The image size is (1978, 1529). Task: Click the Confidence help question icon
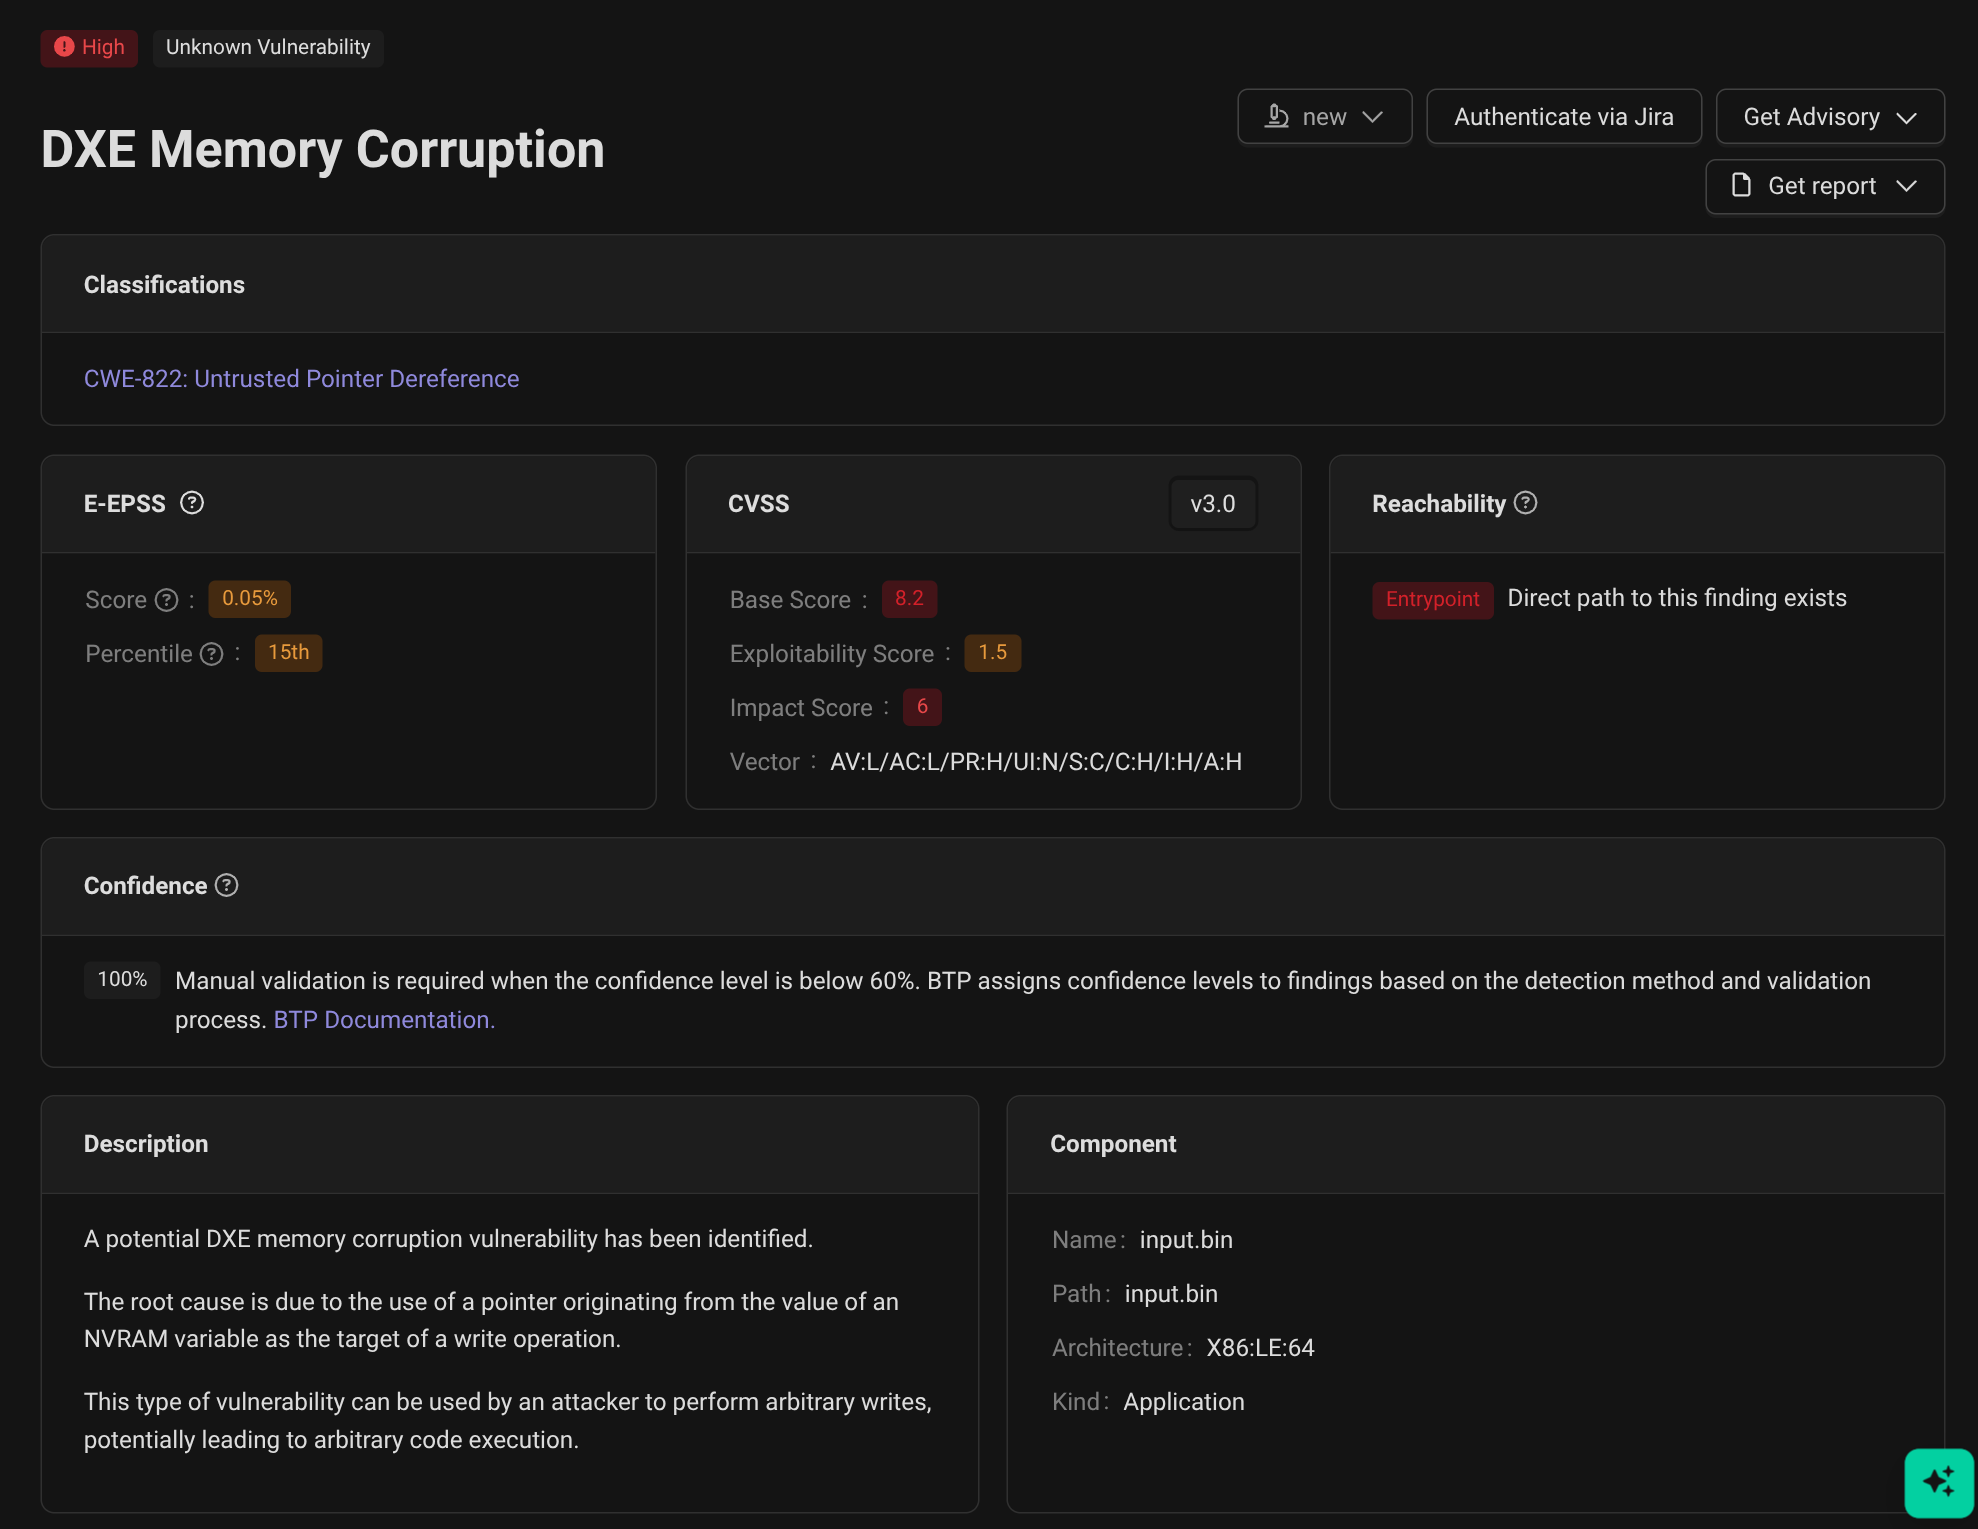pyautogui.click(x=227, y=885)
